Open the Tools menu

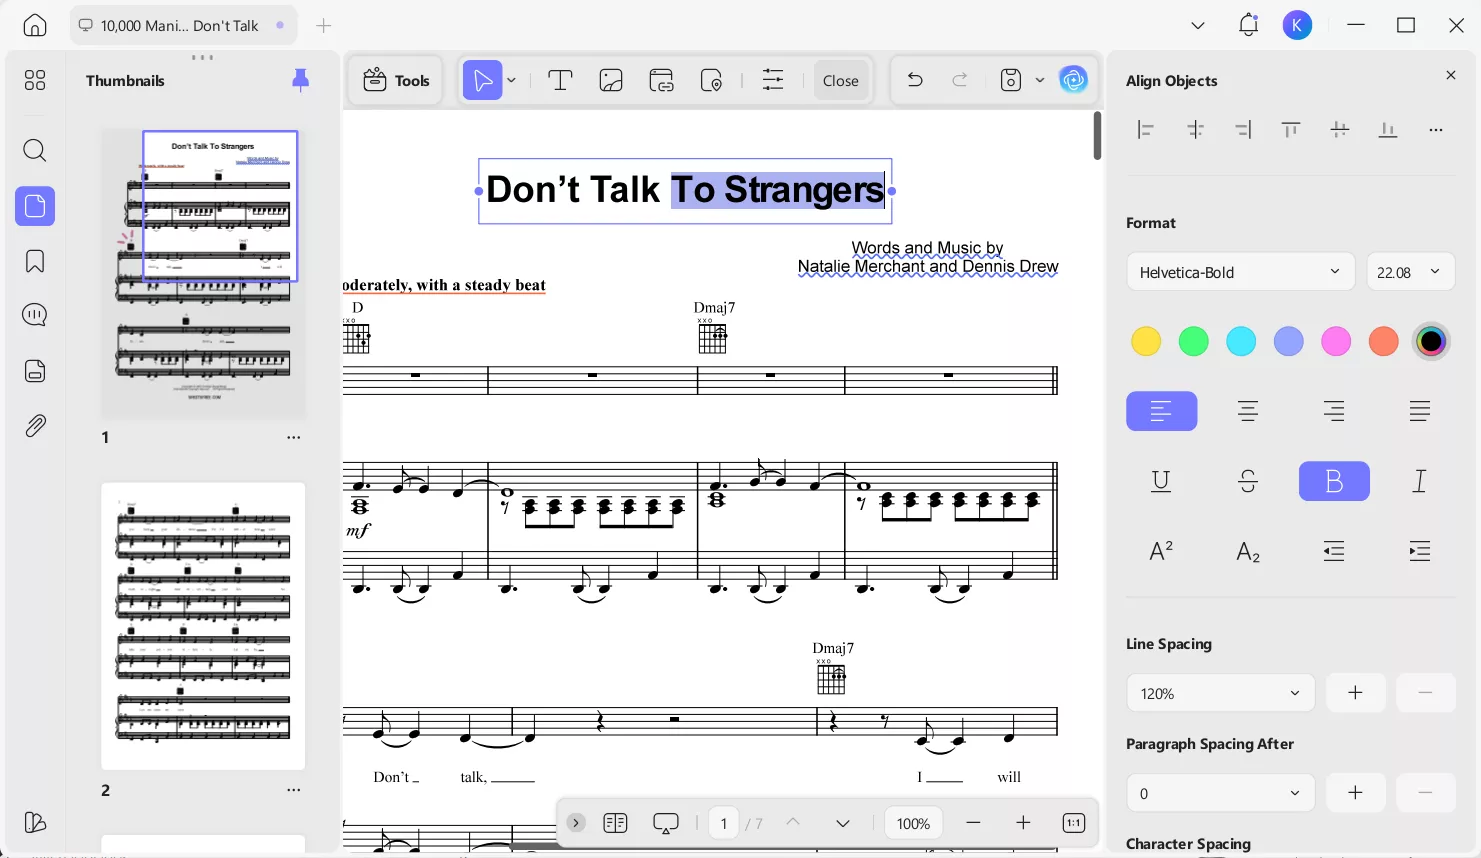pyautogui.click(x=396, y=80)
